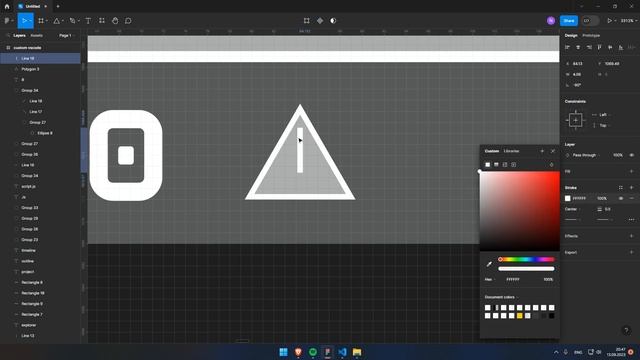Click stroke hex value field
Screen dimensions: 640x360
pos(579,198)
